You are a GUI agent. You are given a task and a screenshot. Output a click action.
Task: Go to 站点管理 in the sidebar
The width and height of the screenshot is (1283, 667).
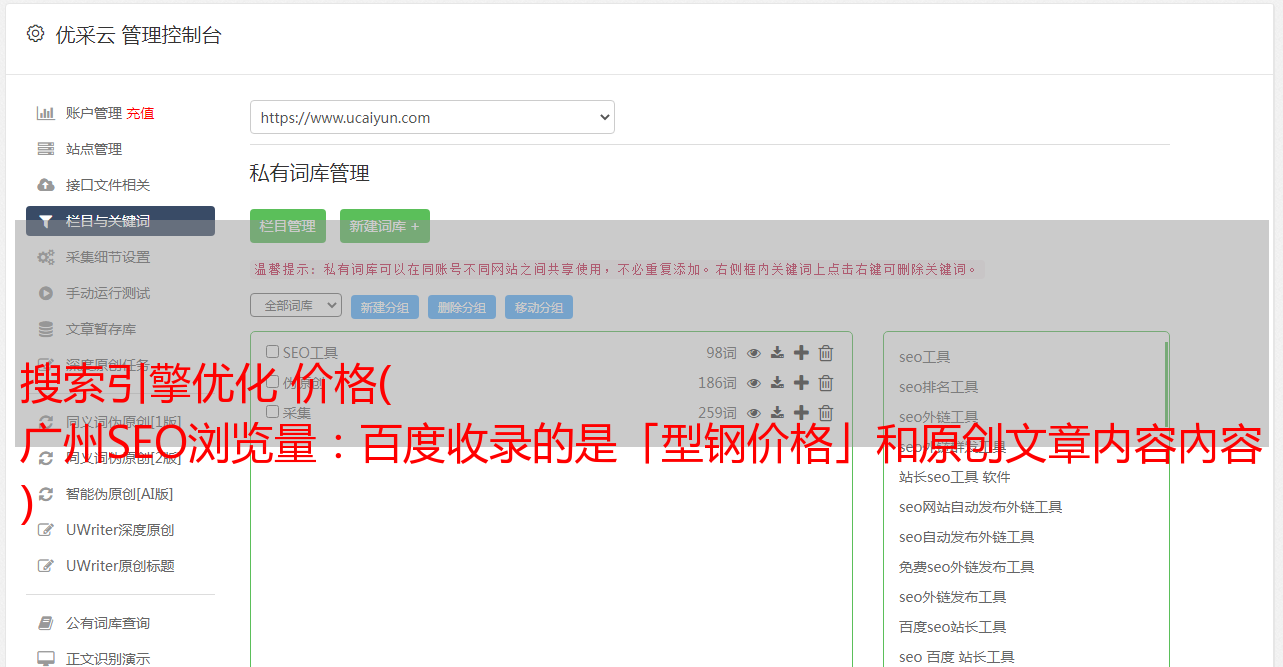[94, 149]
